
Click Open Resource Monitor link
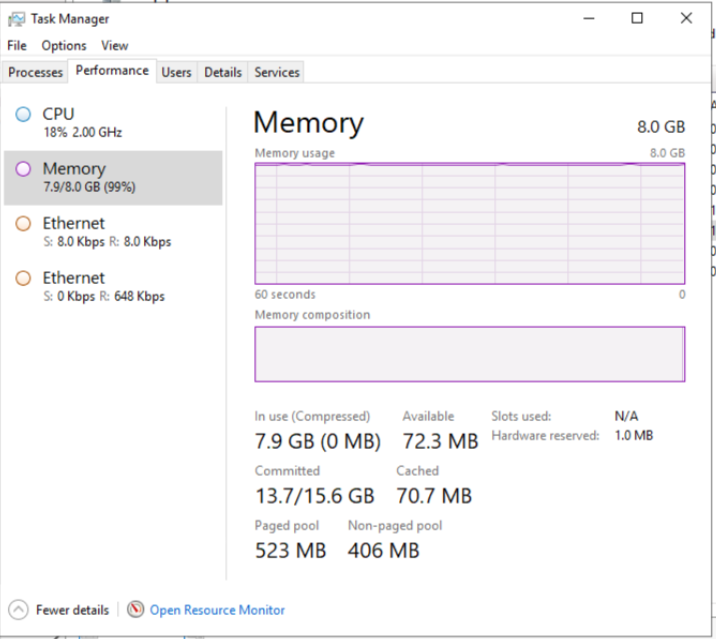217,610
